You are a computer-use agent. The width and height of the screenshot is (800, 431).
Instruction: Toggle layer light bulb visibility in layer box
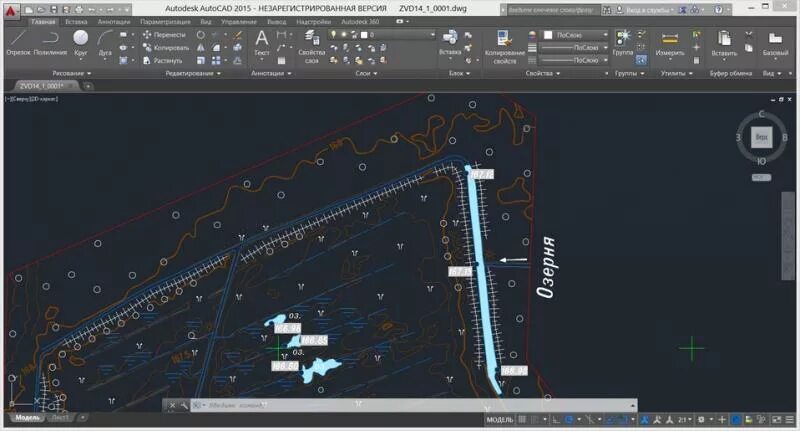pos(334,34)
